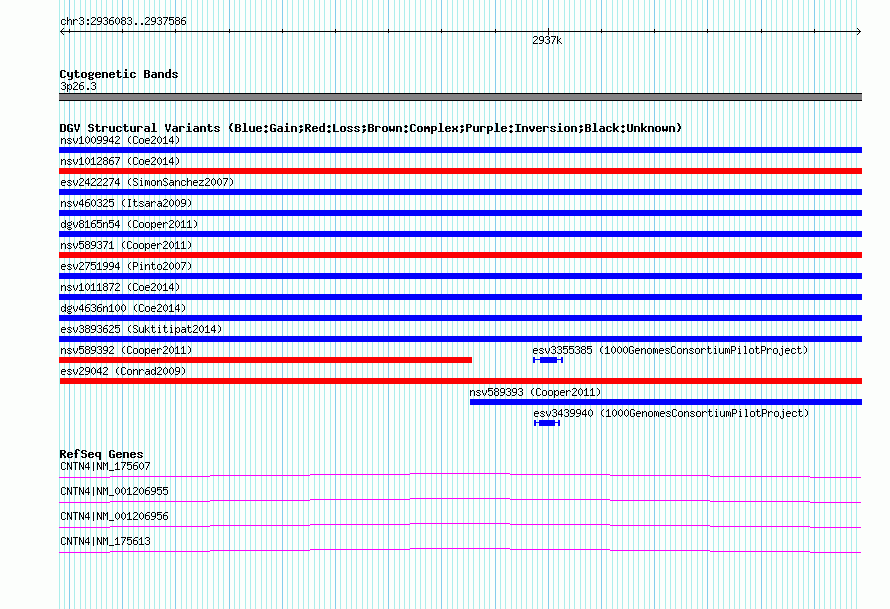
Task: Open gene CNTN4|NM_175607 label
Action: click(105, 467)
